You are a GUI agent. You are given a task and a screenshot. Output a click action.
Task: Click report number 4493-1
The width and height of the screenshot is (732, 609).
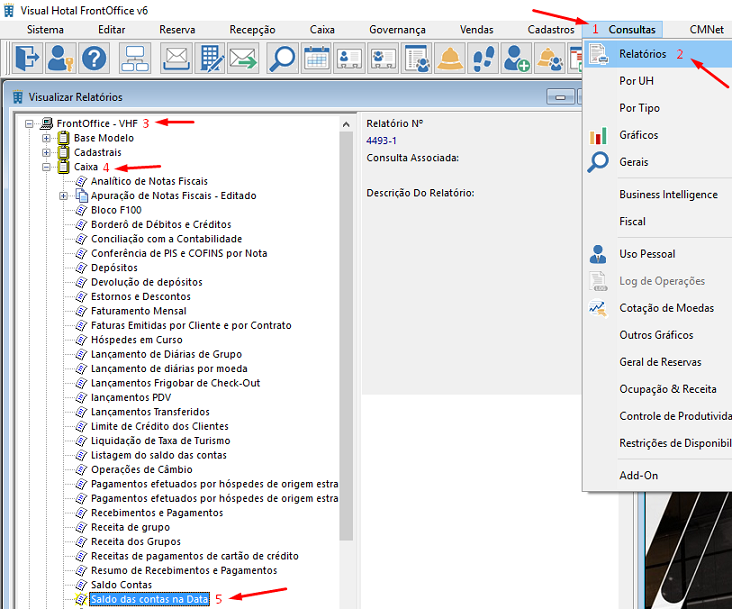381,140
